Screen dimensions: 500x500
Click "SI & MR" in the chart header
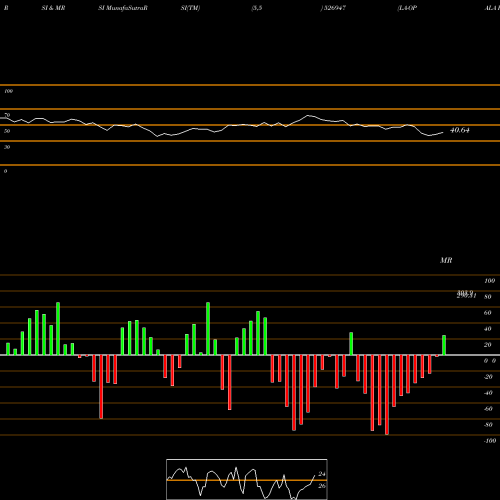(x=53, y=8)
